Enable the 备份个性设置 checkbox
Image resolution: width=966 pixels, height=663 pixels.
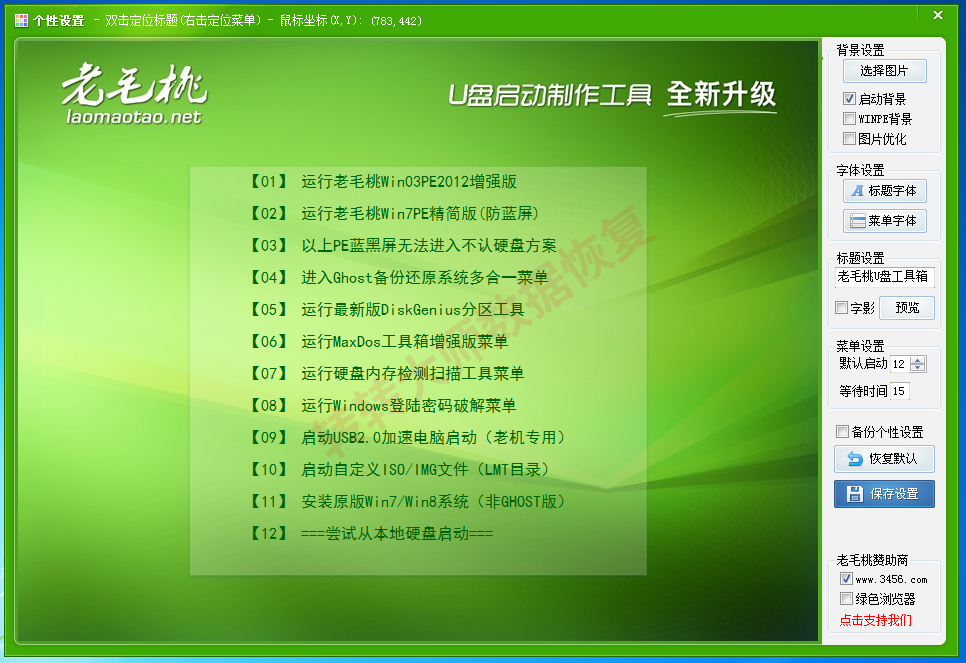tap(842, 431)
